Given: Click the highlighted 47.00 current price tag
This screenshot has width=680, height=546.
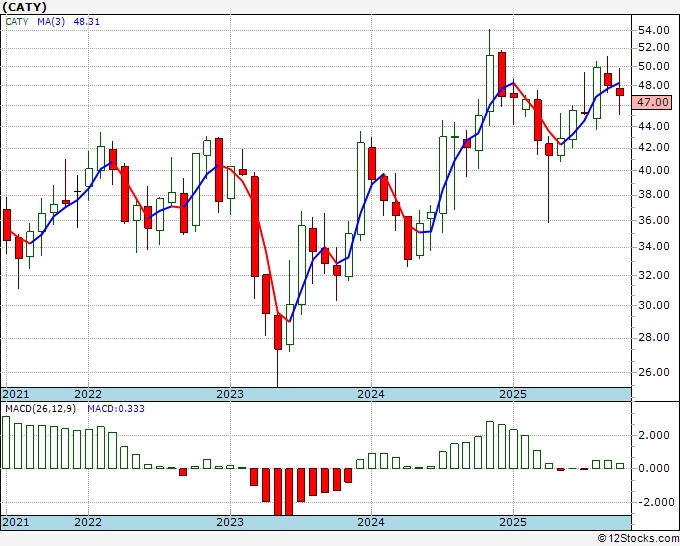Looking at the screenshot, I should (x=652, y=102).
